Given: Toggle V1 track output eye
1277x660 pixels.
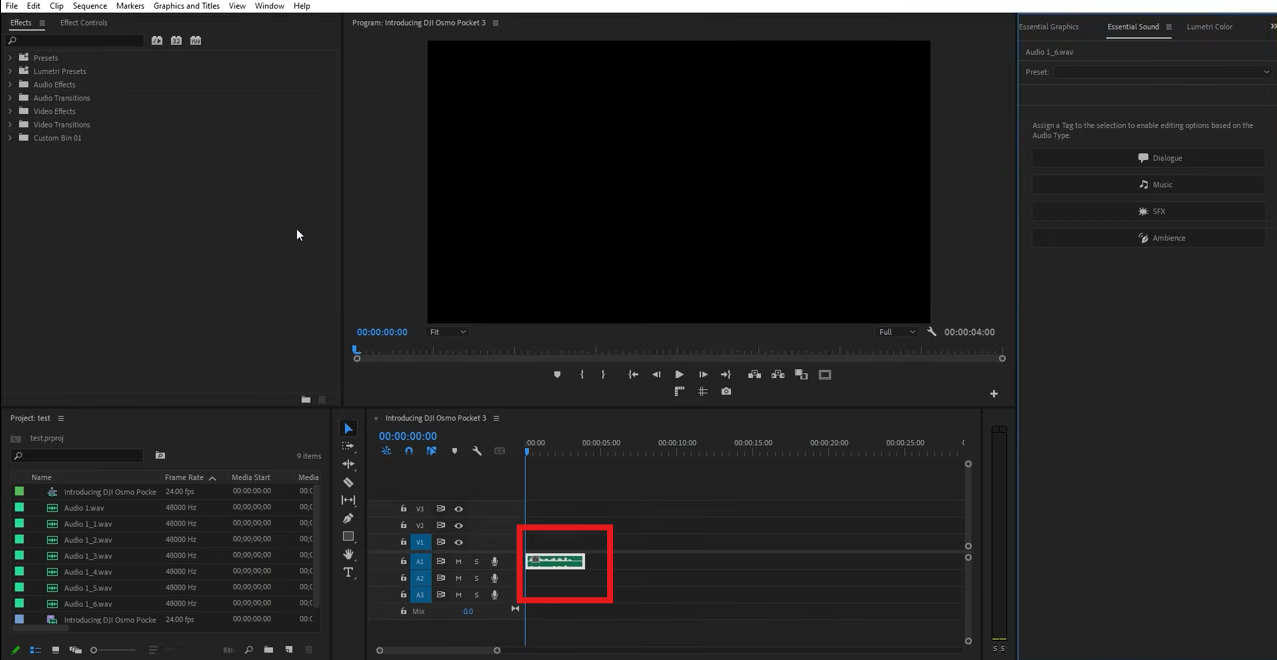Looking at the screenshot, I should pos(459,543).
